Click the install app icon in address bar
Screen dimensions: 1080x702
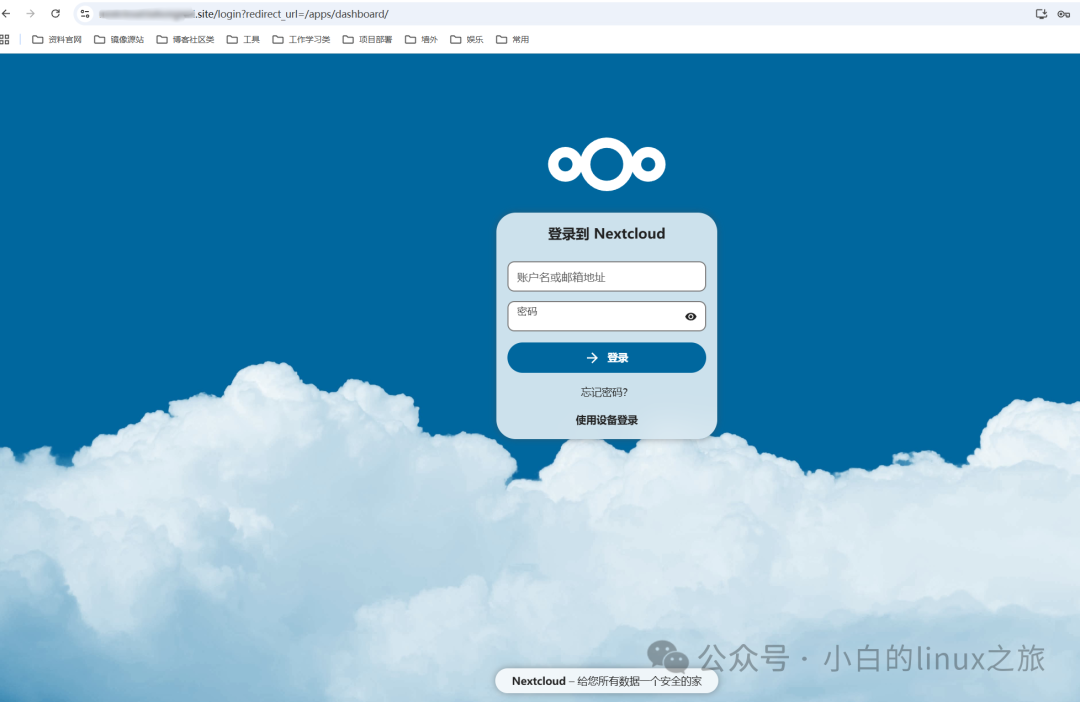(1041, 14)
